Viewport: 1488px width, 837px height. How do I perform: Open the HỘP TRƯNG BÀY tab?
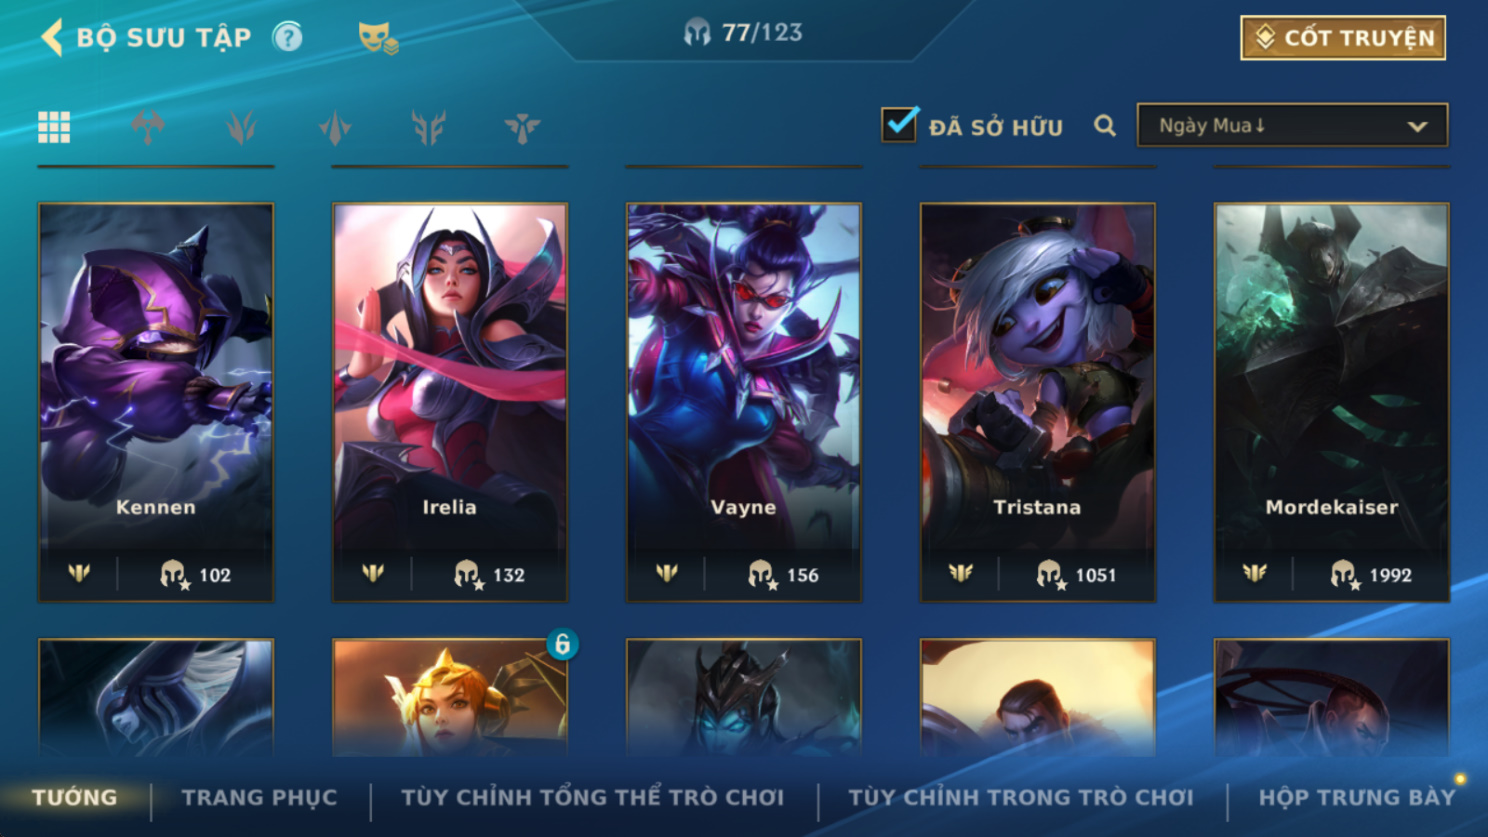click(x=1357, y=797)
